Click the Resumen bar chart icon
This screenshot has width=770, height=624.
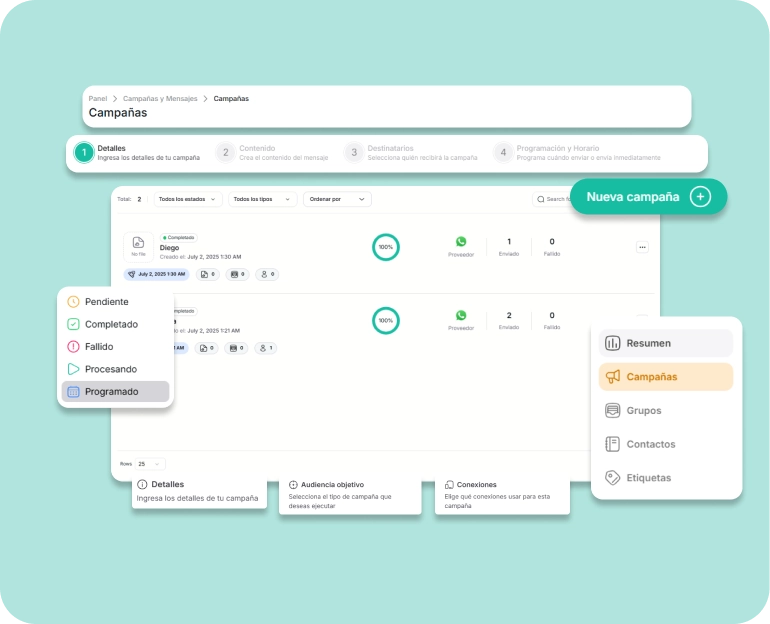point(613,343)
